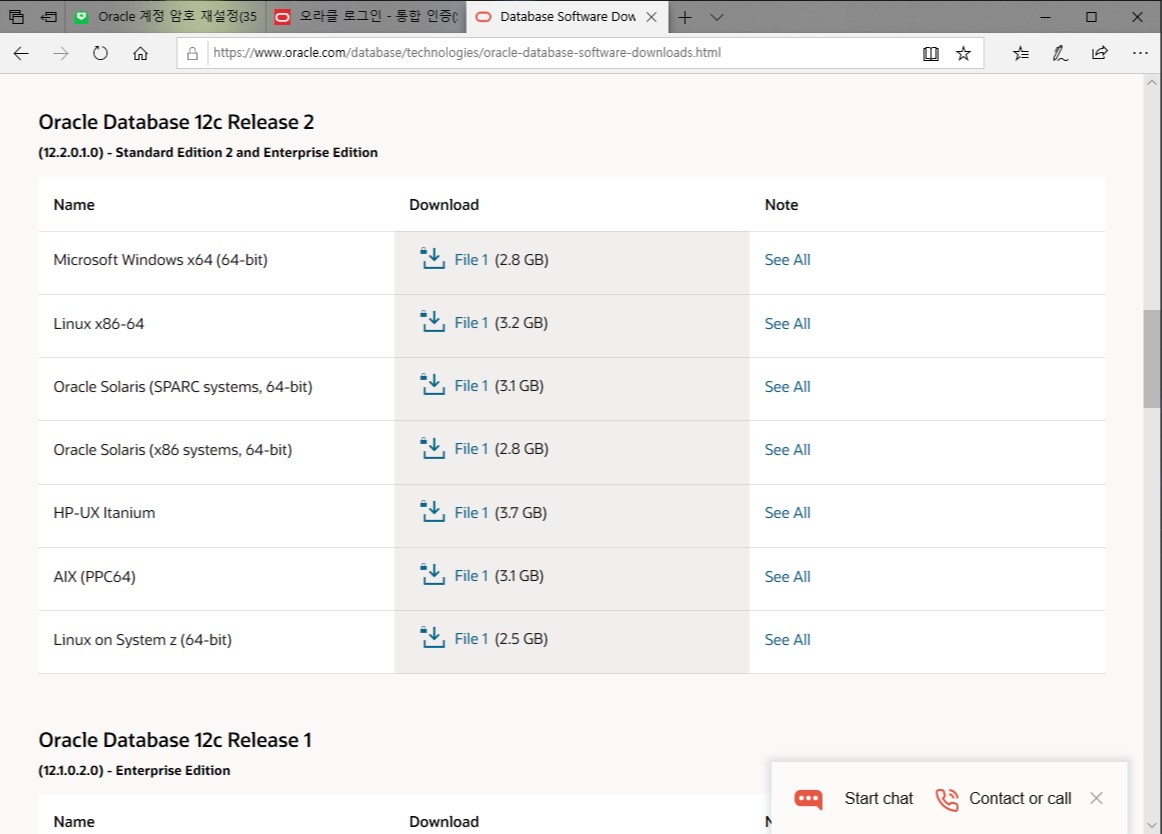The height and width of the screenshot is (834, 1162).
Task: Download File 1 for Linux x86-64
Action: (x=471, y=322)
